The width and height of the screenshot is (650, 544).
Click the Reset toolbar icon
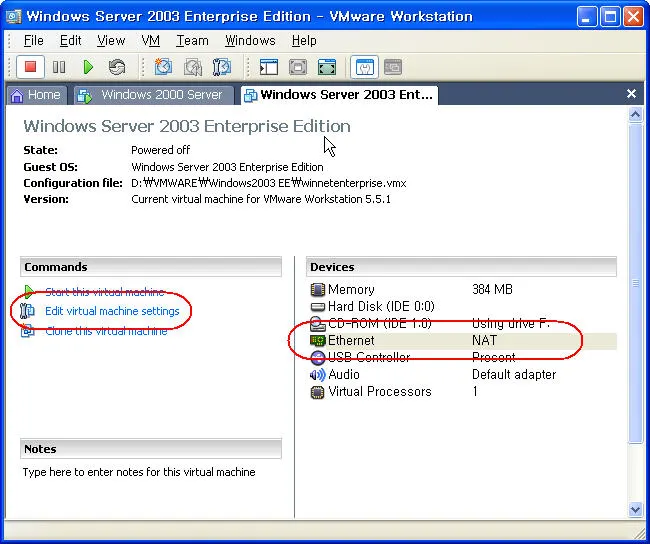click(x=117, y=67)
